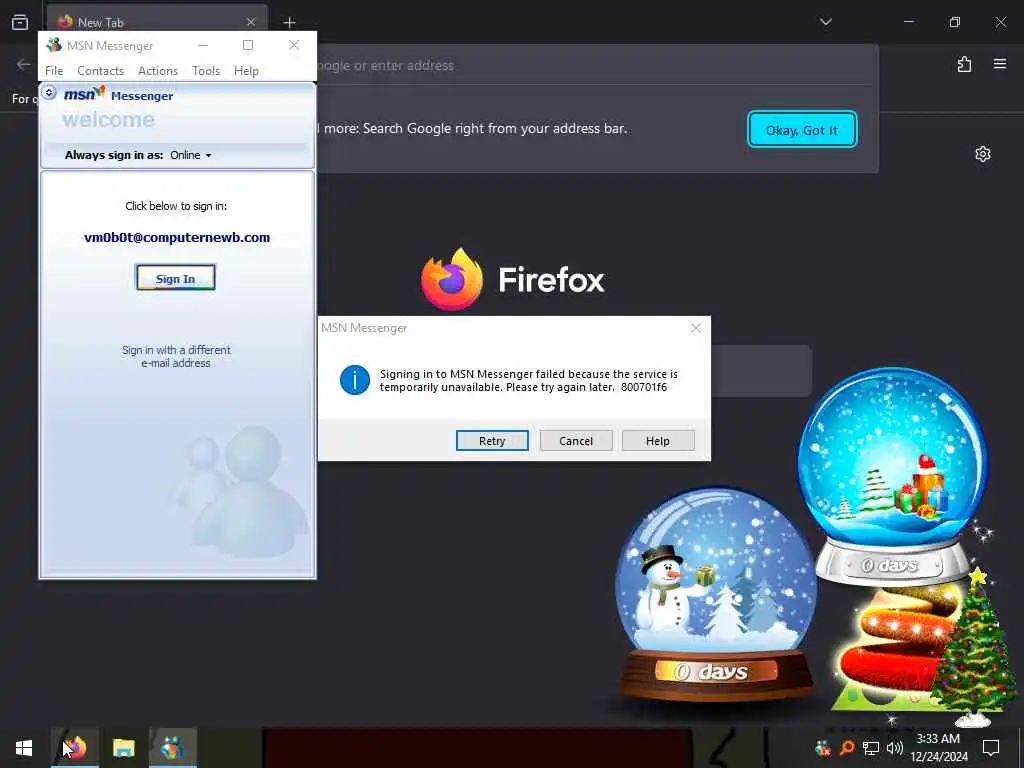Open the volume speaker icon in tray
Image resolution: width=1024 pixels, height=768 pixels.
click(895, 748)
